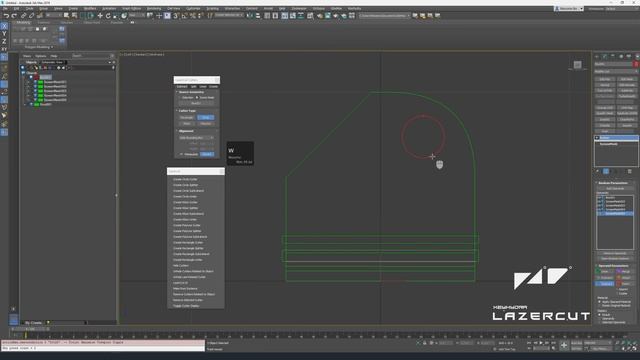Click the Circle cutter type button
Screen dimensions: 640x360
coord(206,118)
